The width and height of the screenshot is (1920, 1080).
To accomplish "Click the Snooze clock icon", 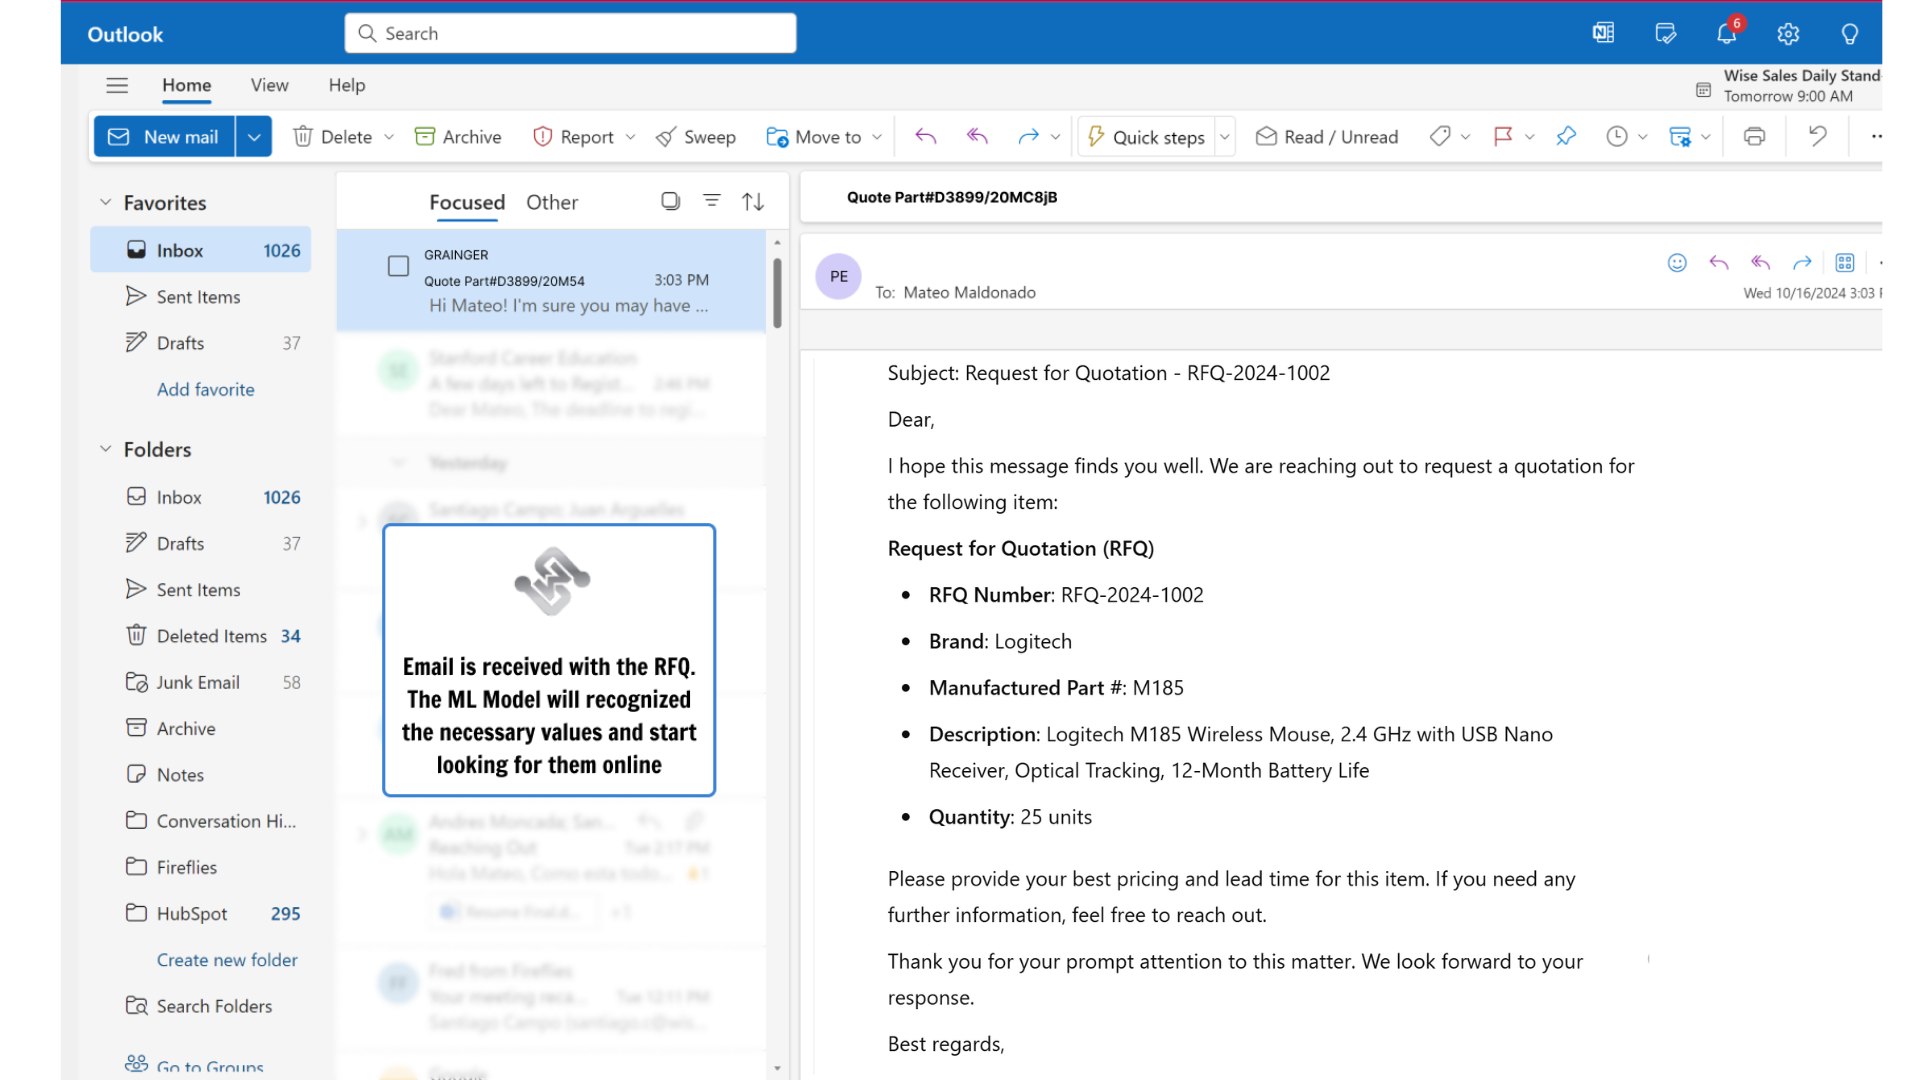I will (x=1617, y=137).
